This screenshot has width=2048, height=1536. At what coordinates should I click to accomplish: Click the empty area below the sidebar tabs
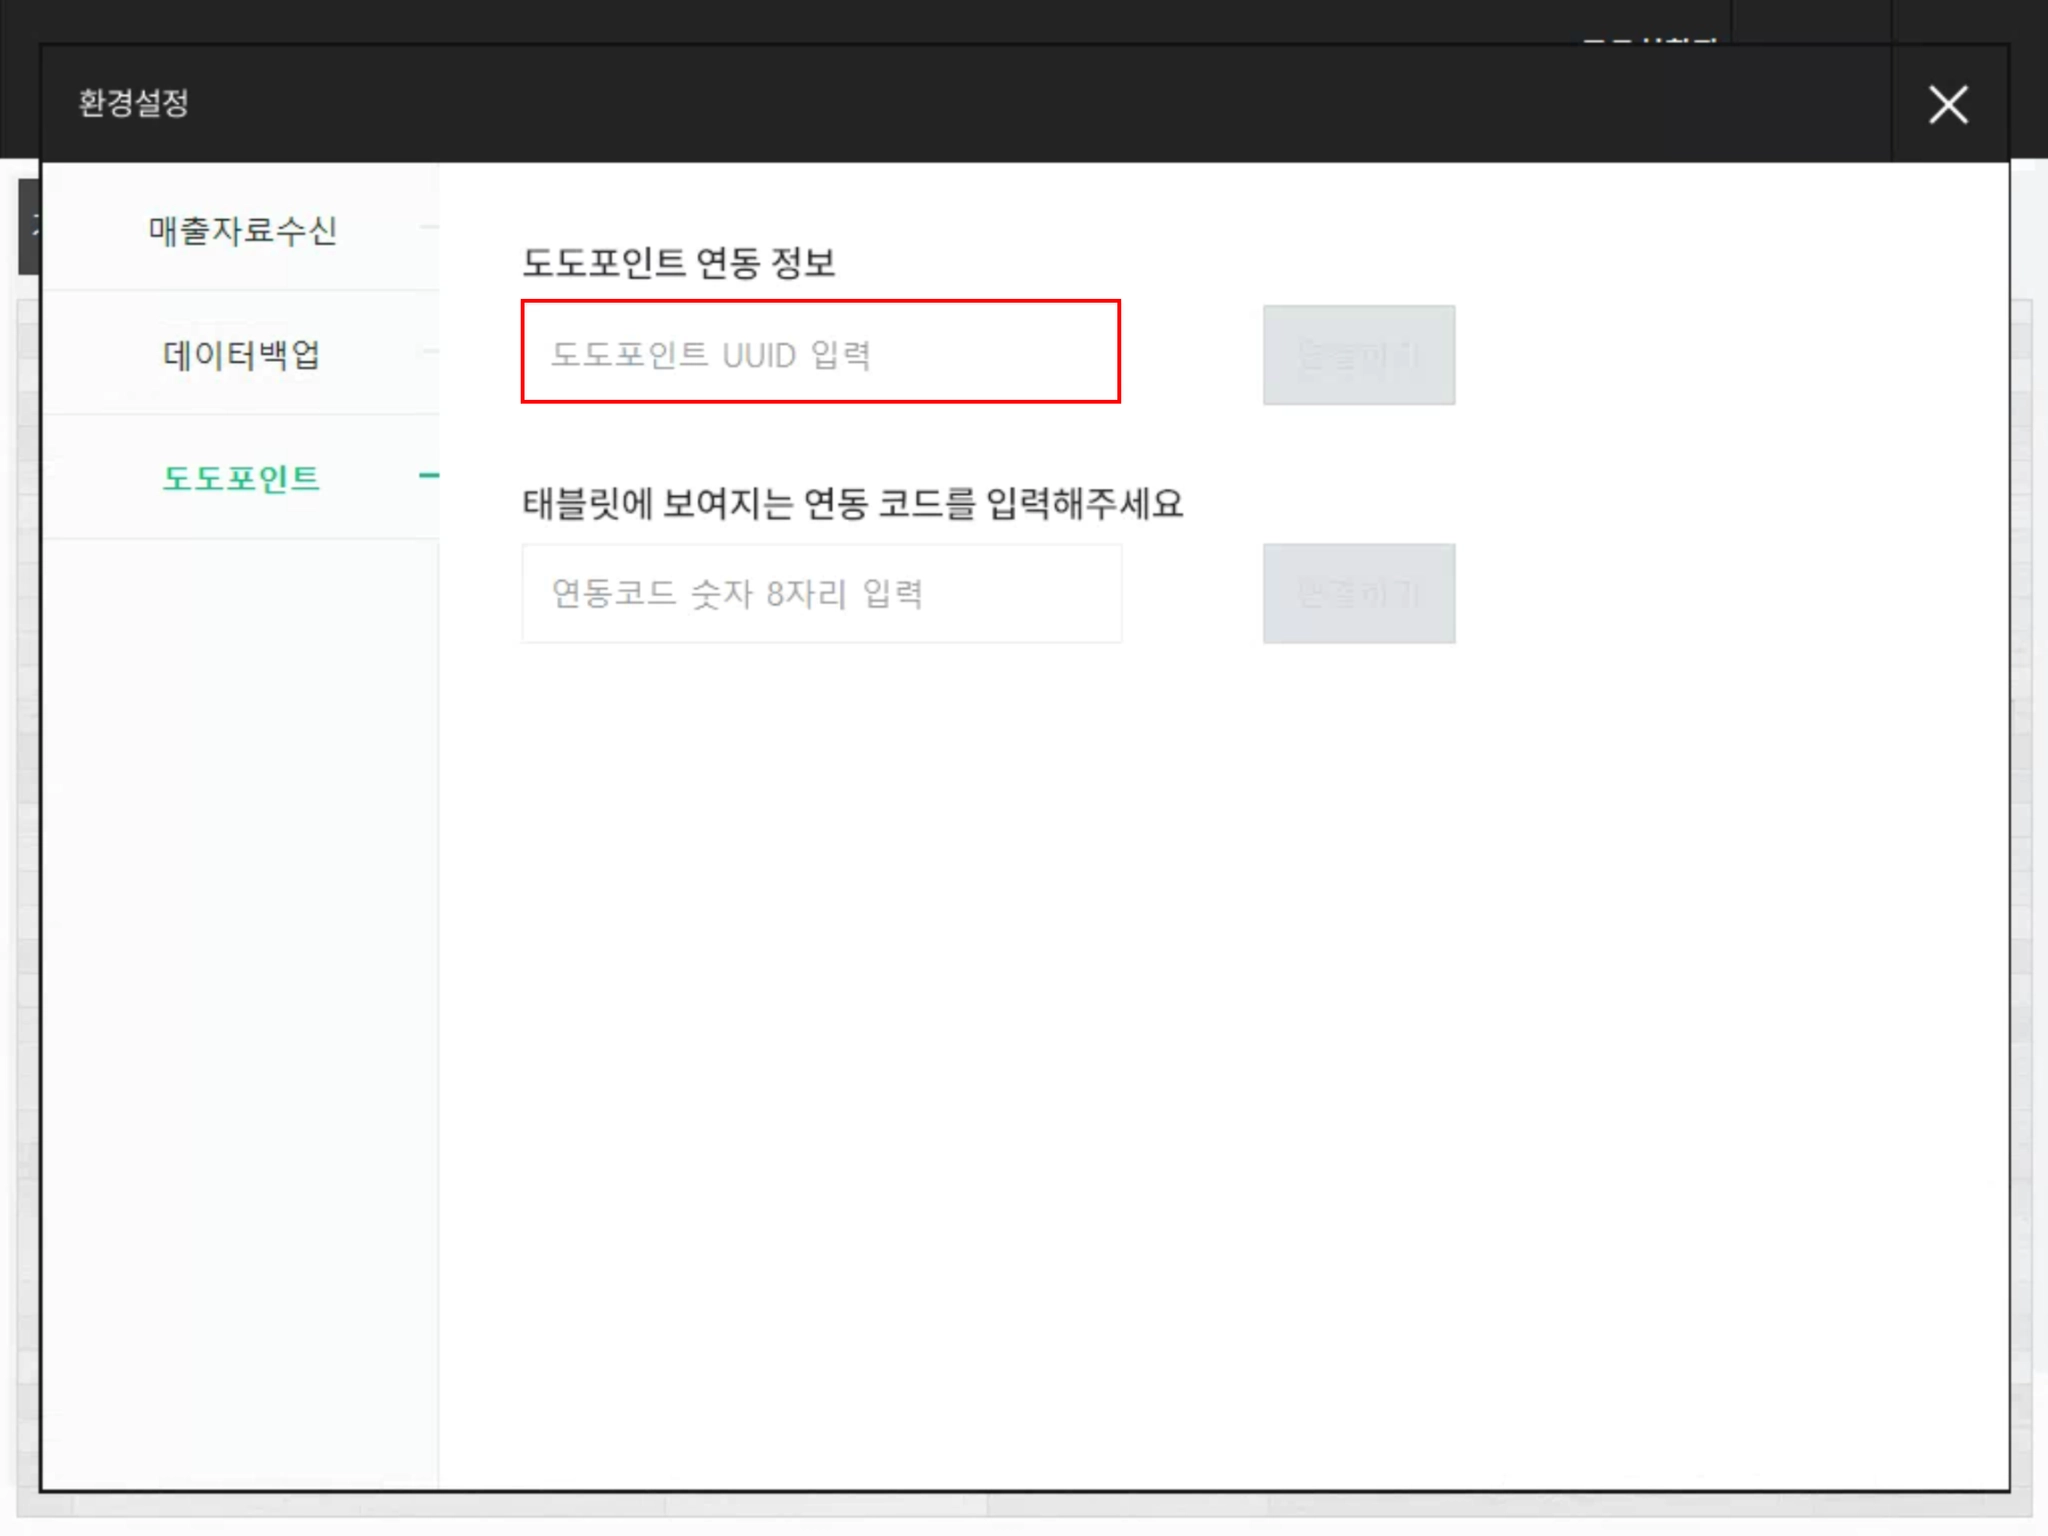pos(240,1000)
